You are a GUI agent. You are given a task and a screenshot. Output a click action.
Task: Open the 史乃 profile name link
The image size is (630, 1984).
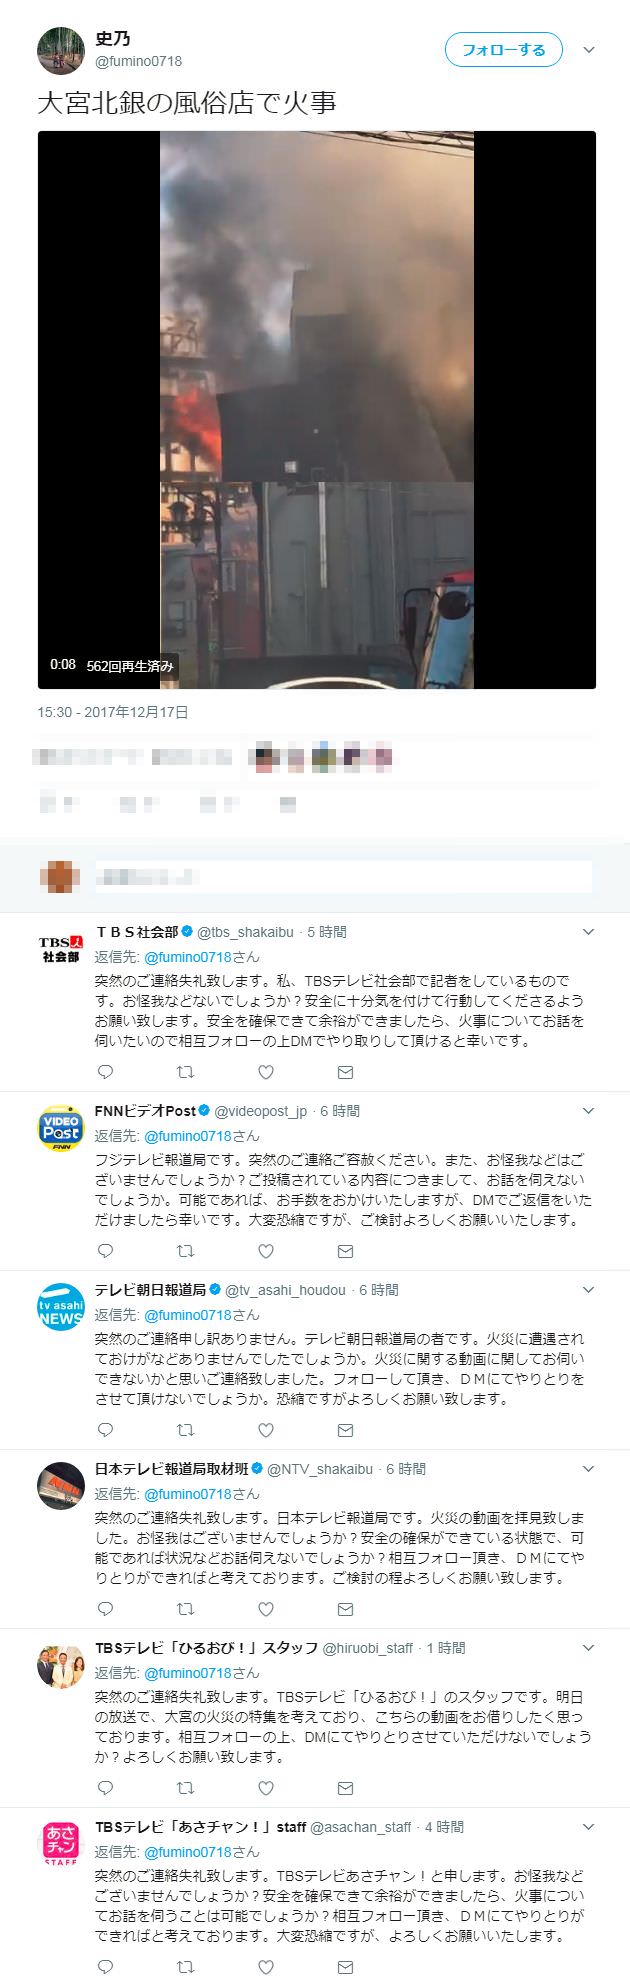pos(112,39)
